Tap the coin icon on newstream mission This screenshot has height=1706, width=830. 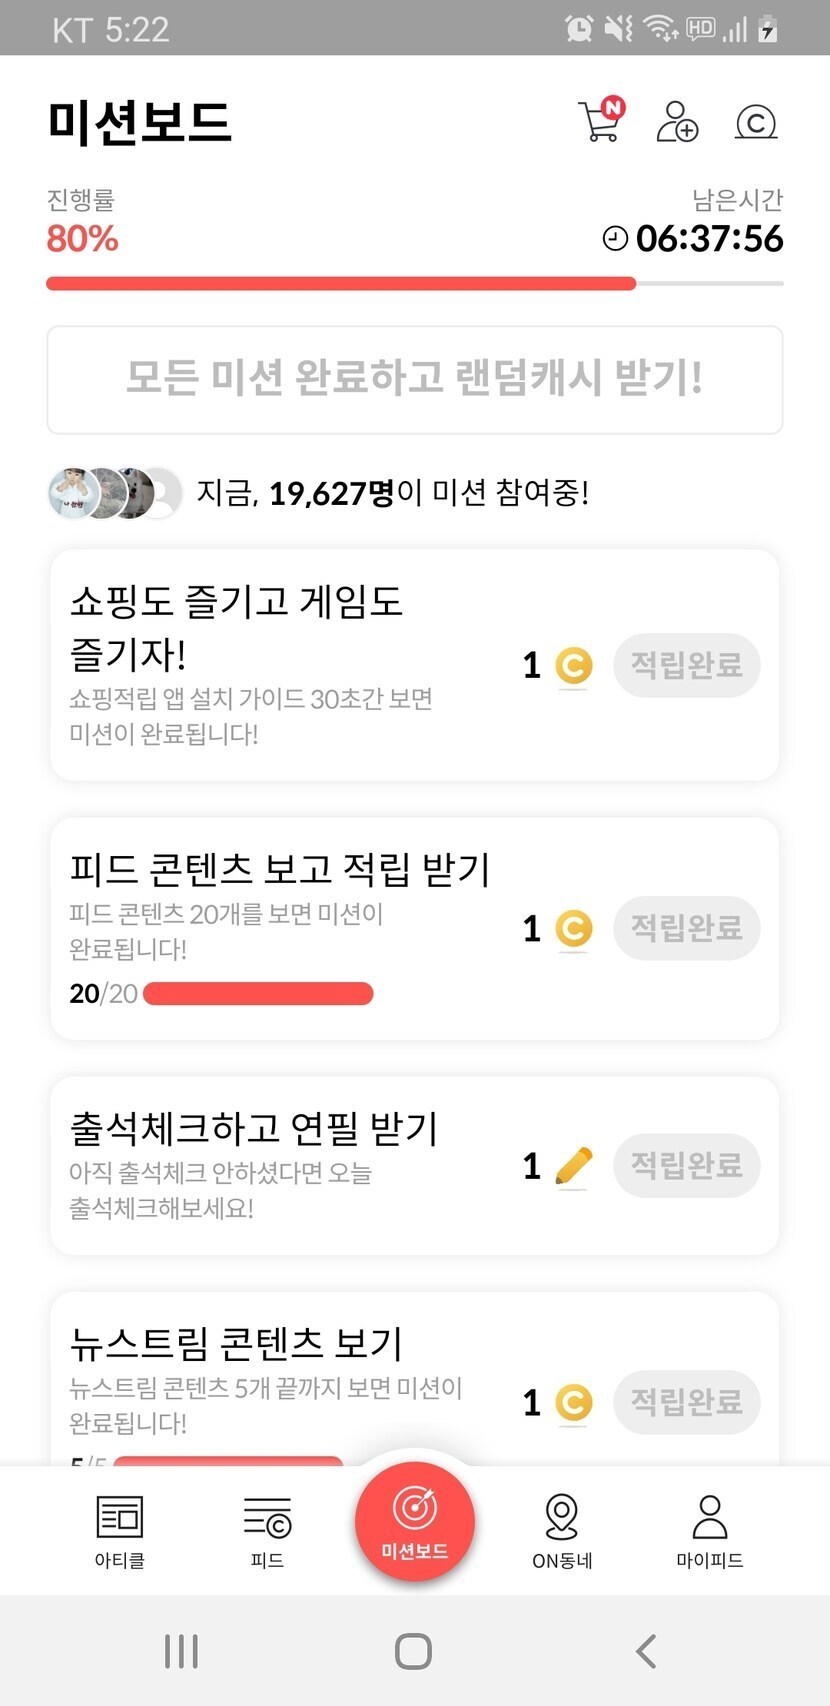click(x=573, y=1403)
